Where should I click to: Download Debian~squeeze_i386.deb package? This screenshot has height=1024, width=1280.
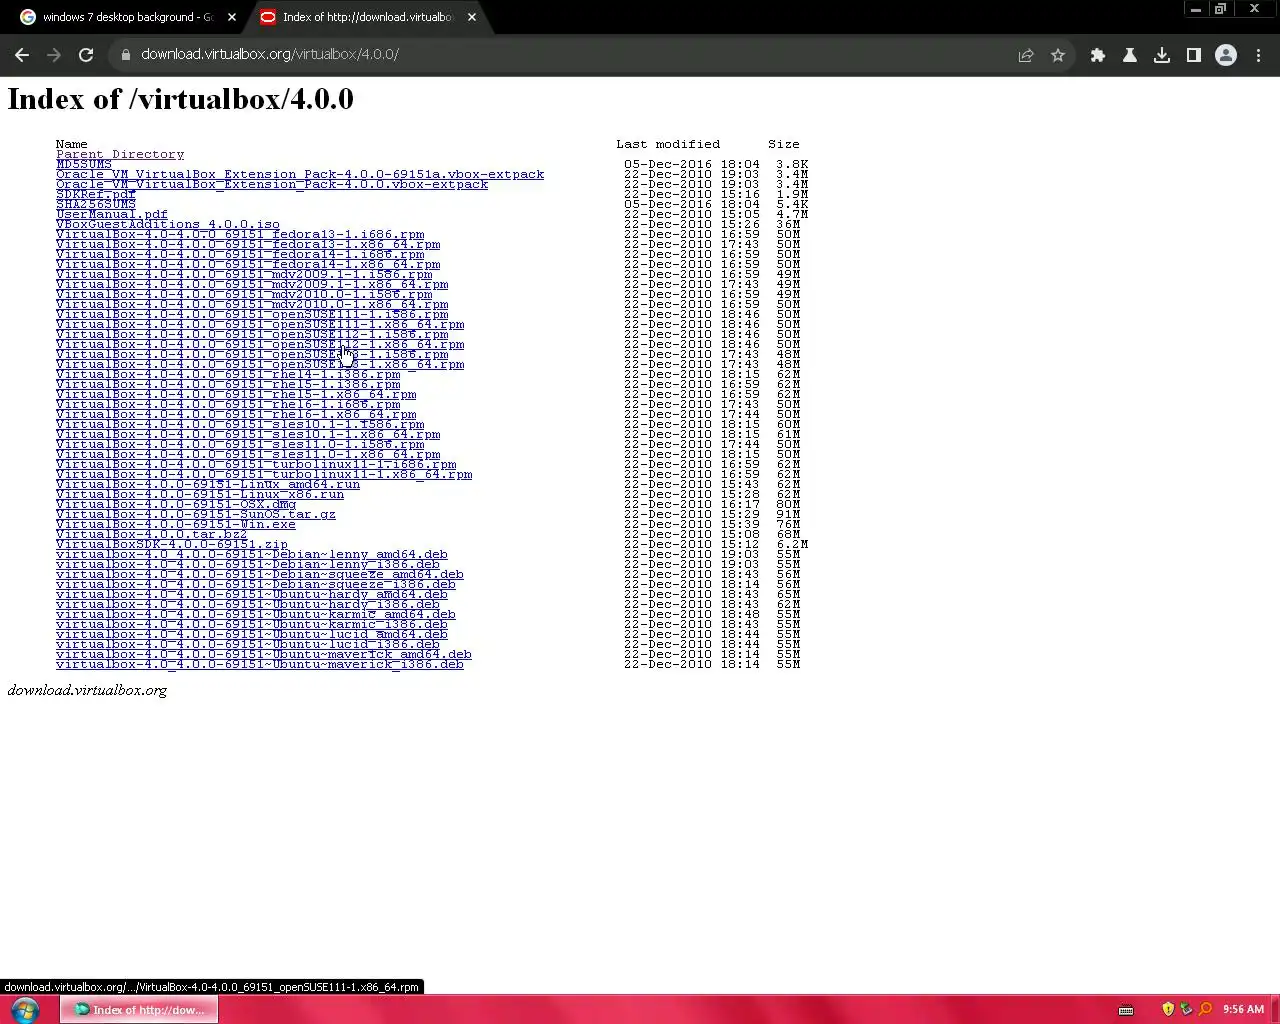[x=256, y=584]
